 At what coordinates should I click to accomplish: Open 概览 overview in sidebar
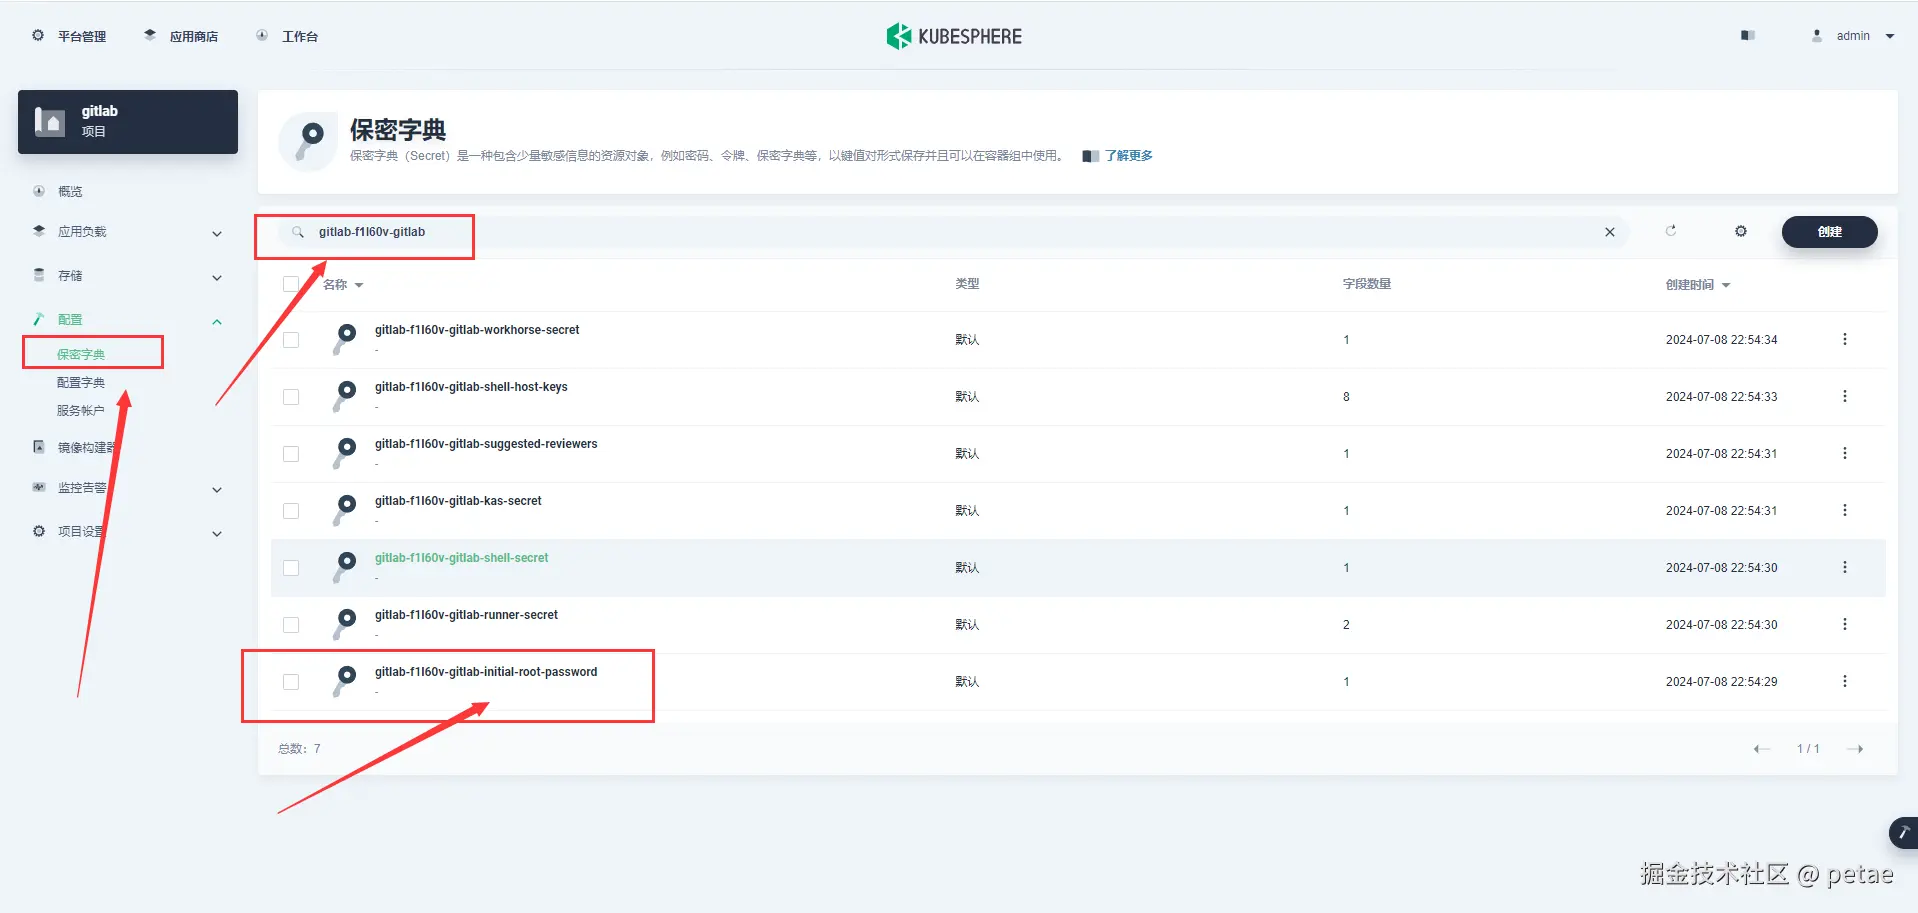pos(58,191)
